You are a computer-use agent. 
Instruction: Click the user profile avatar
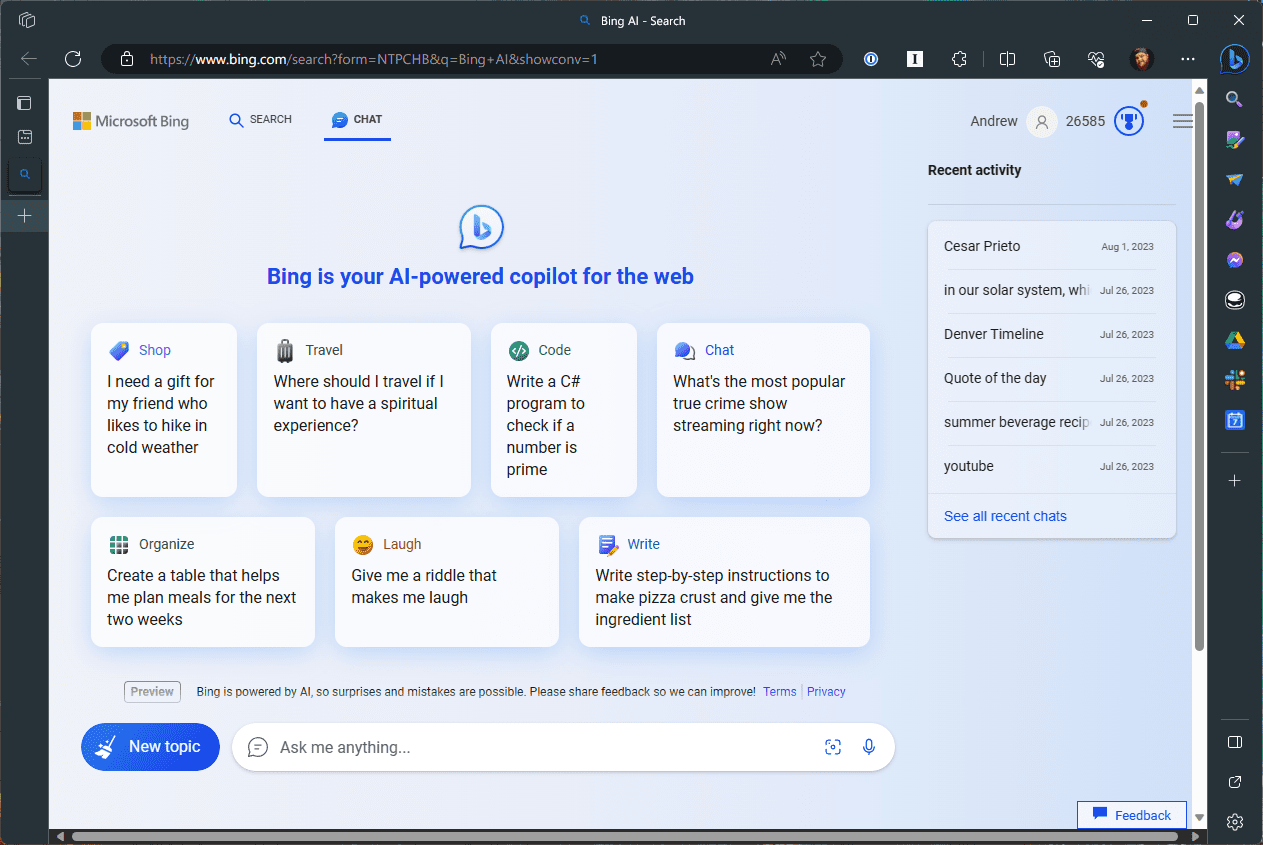click(x=1142, y=59)
